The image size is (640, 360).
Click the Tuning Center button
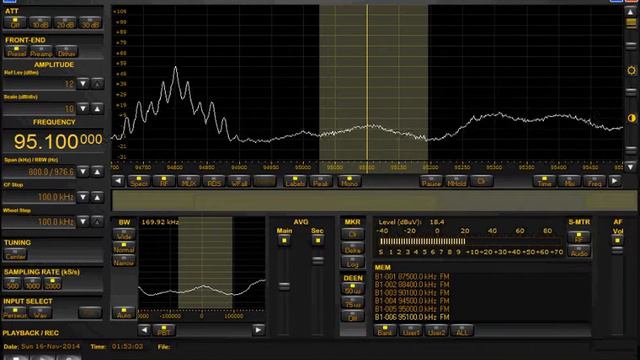16,255
